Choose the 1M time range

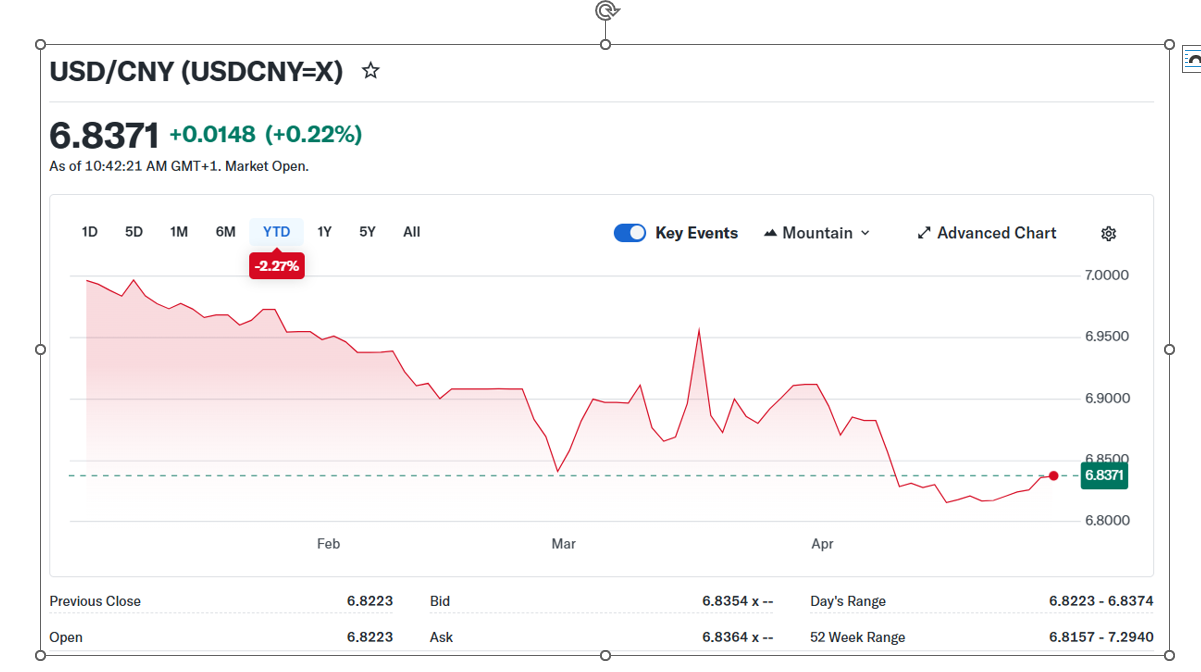pyautogui.click(x=179, y=232)
